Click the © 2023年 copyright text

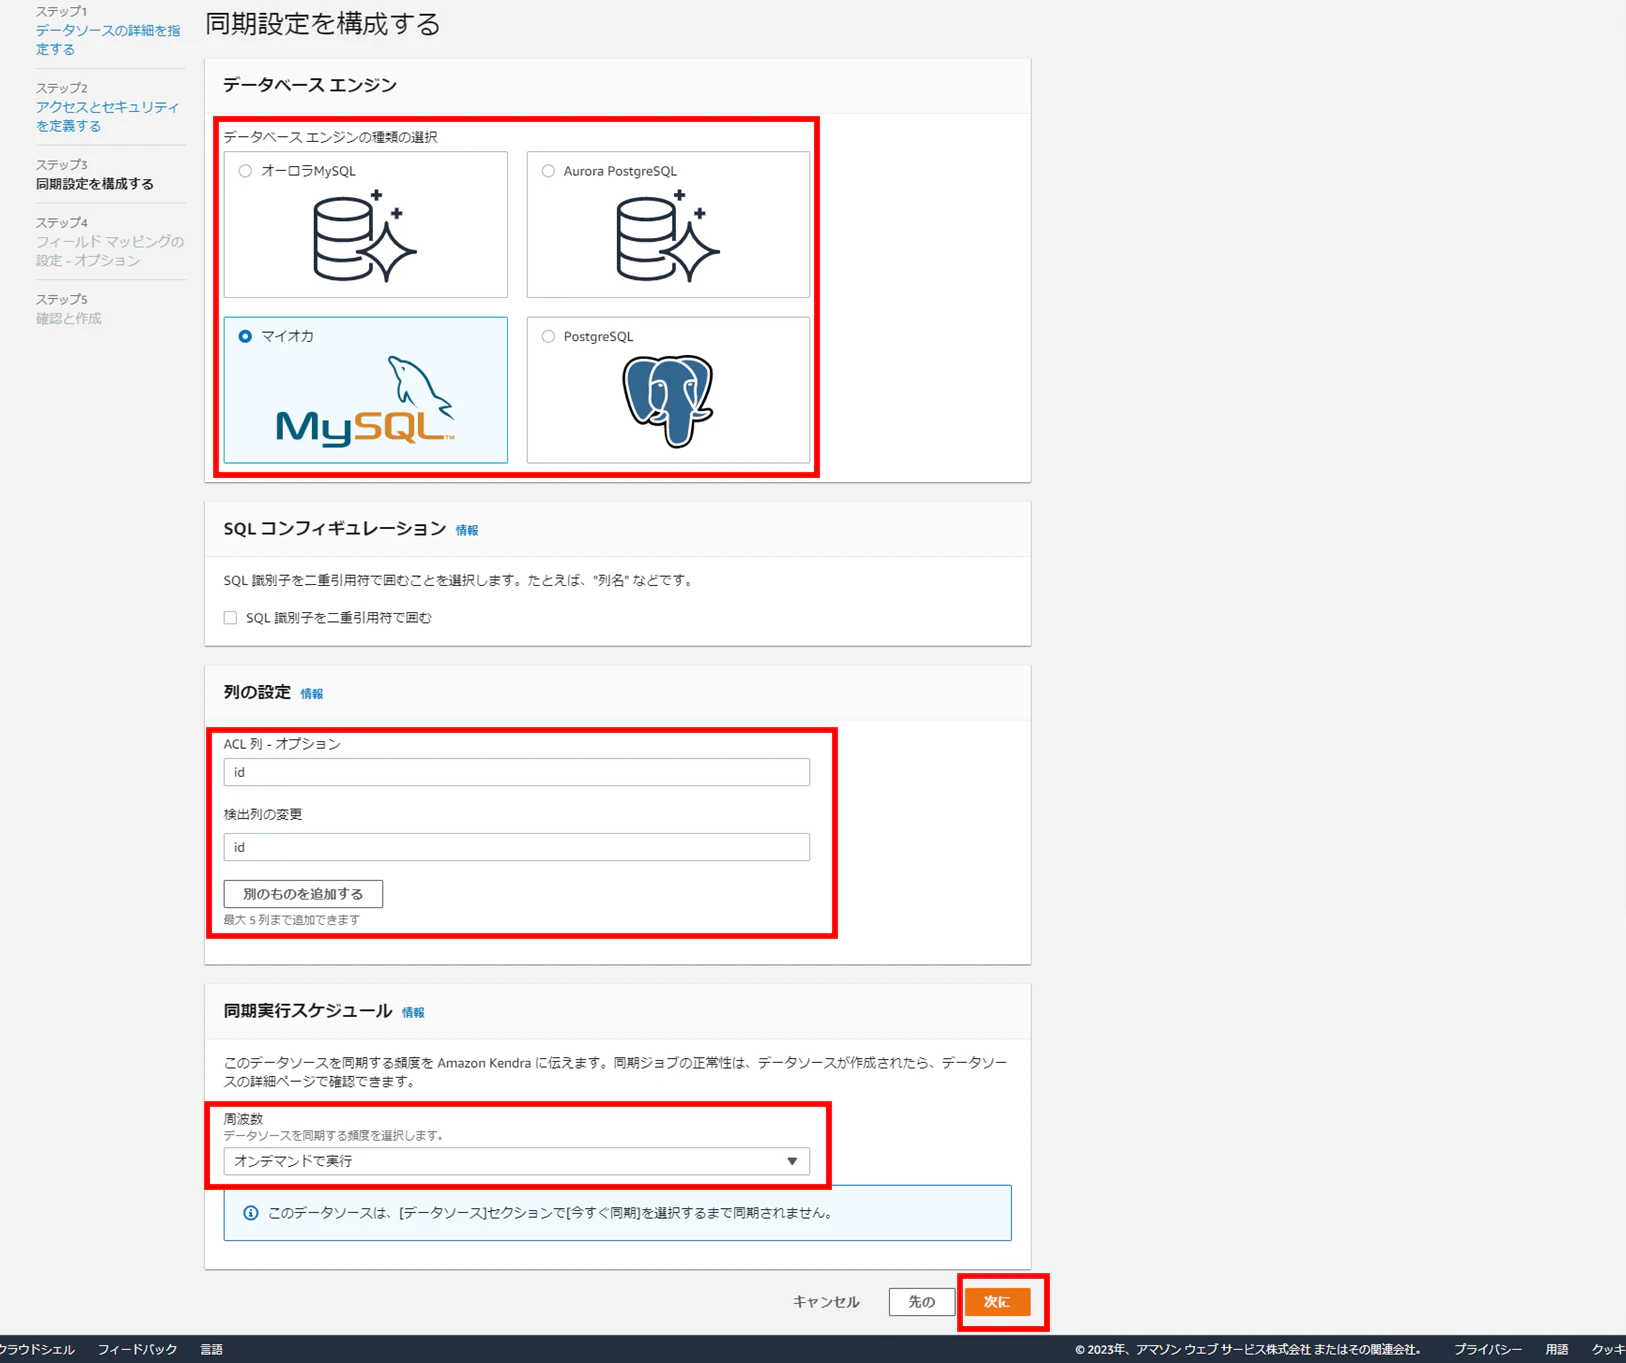[x=1248, y=1350]
